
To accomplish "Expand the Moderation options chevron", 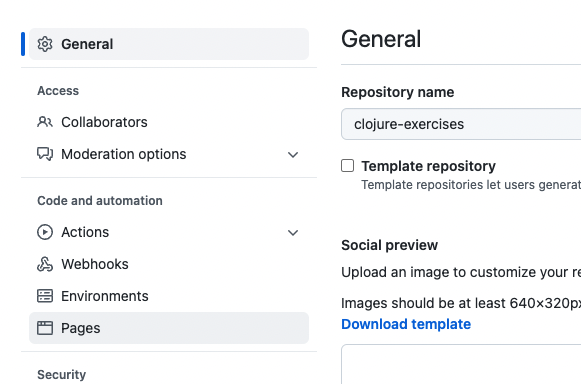I will pyautogui.click(x=293, y=155).
